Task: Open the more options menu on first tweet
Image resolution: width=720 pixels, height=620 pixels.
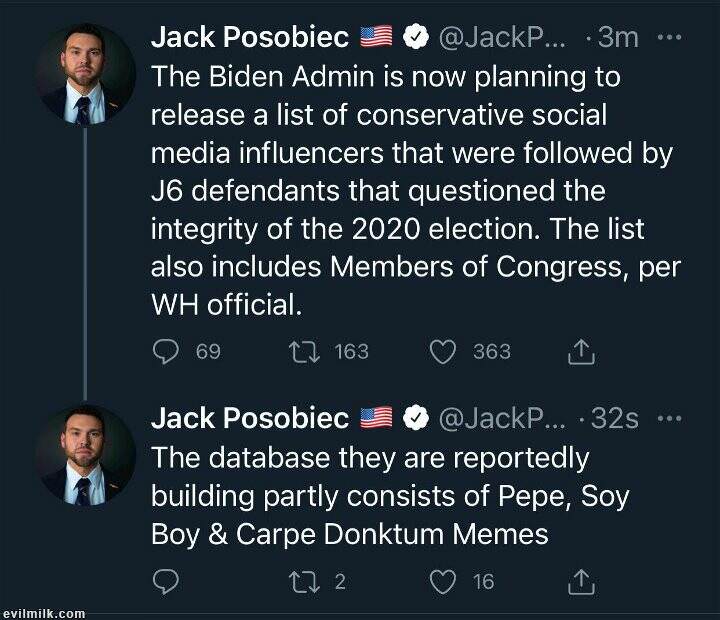Action: (667, 37)
